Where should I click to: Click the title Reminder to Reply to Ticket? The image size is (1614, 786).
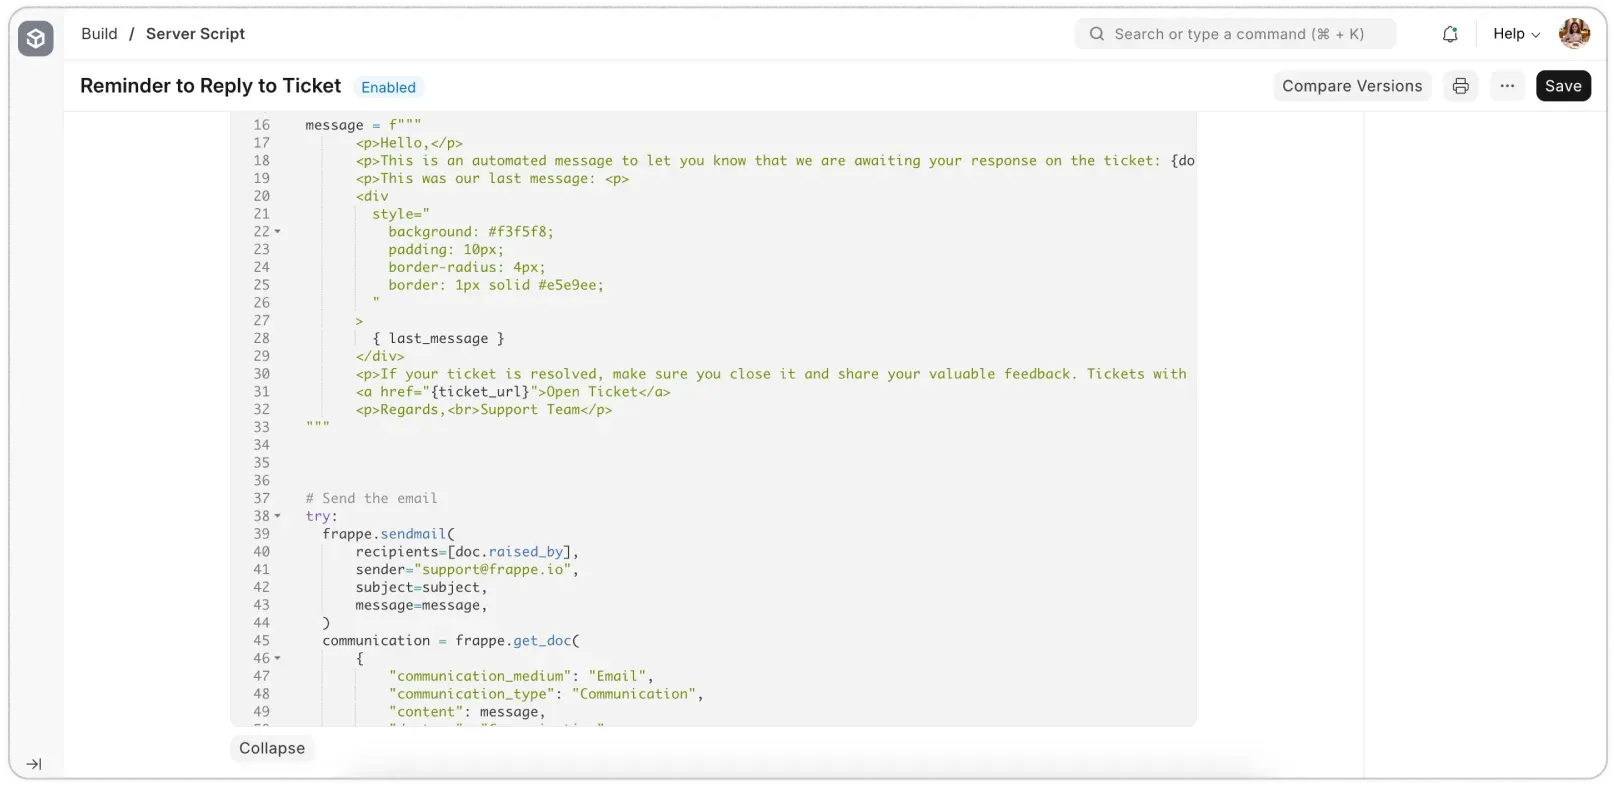click(210, 86)
